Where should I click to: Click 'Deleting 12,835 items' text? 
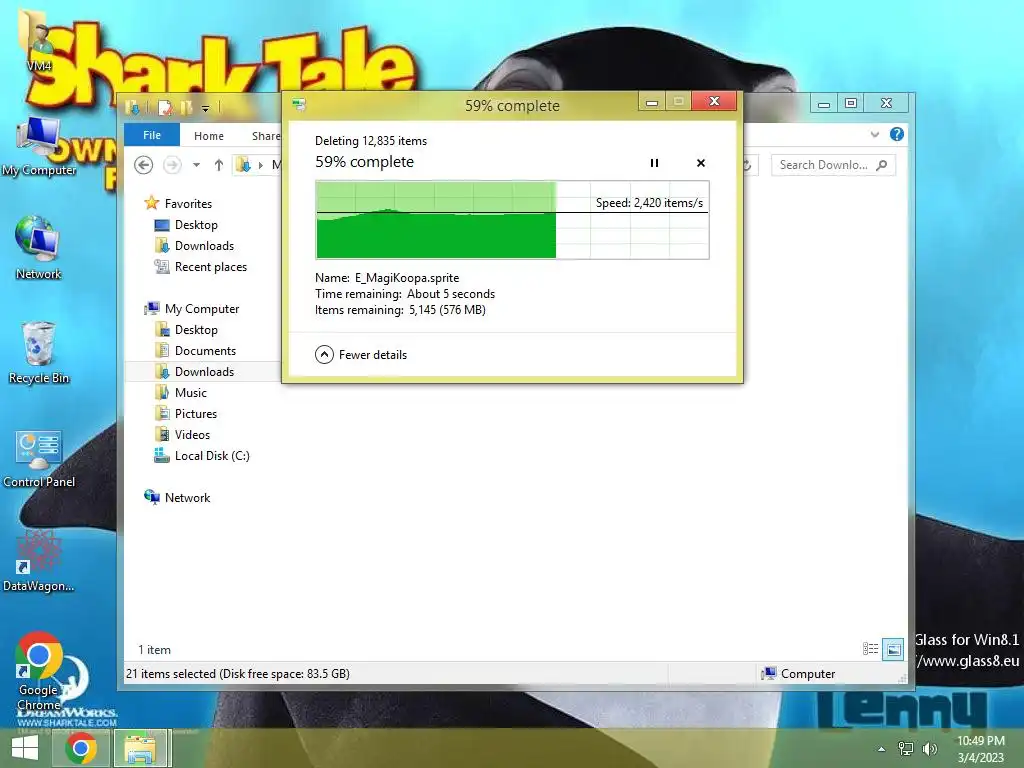(x=371, y=141)
